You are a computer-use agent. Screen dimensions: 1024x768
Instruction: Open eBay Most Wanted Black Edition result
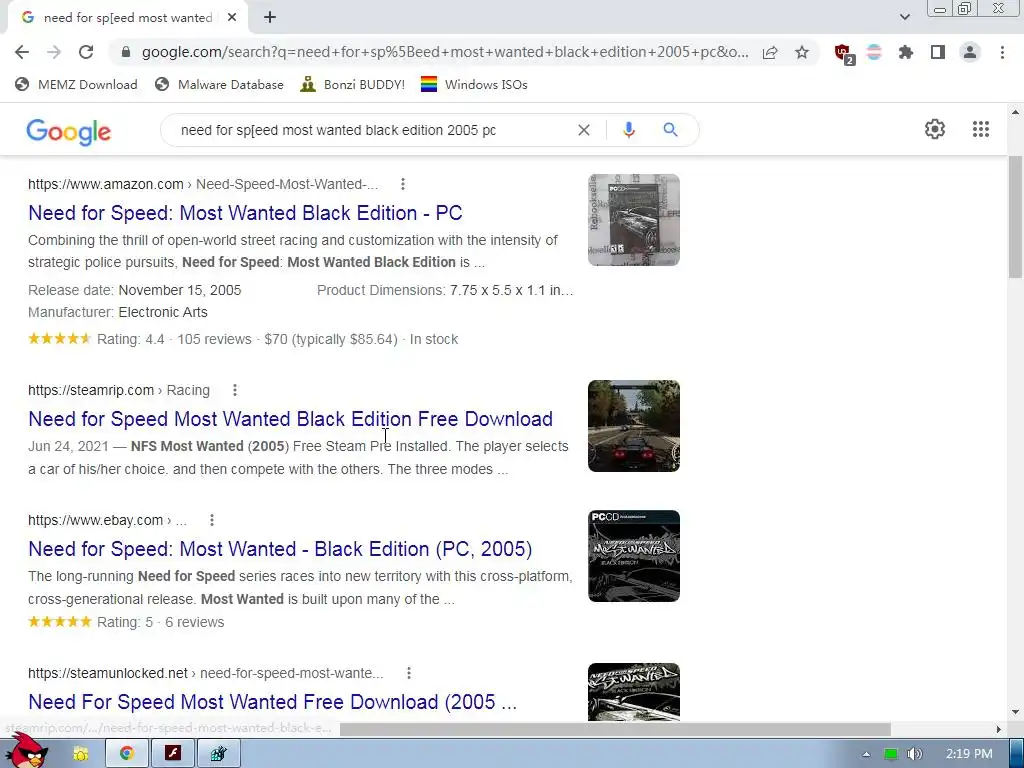pyautogui.click(x=280, y=549)
